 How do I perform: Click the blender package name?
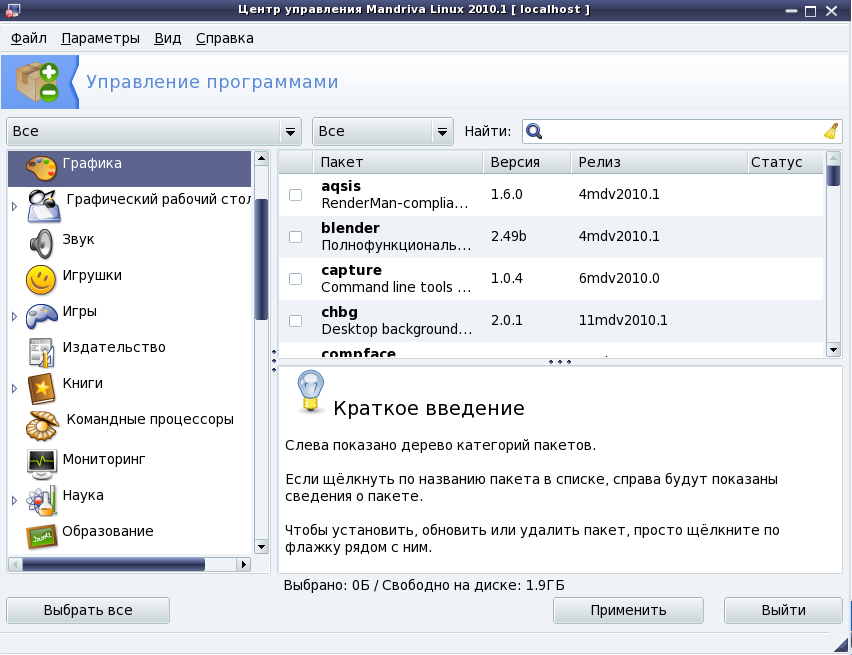click(x=350, y=228)
